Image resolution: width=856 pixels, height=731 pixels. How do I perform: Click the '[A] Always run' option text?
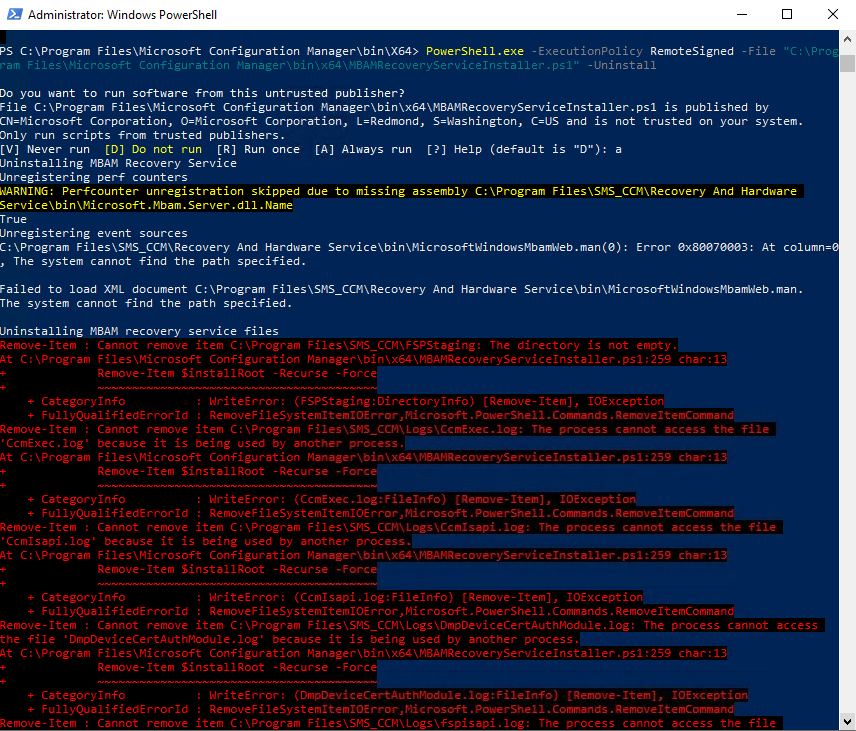pyautogui.click(x=363, y=150)
